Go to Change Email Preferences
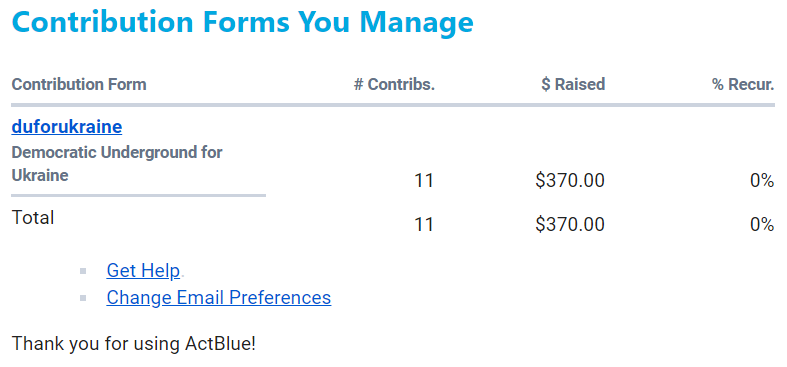The height and width of the screenshot is (367, 787). tap(219, 298)
